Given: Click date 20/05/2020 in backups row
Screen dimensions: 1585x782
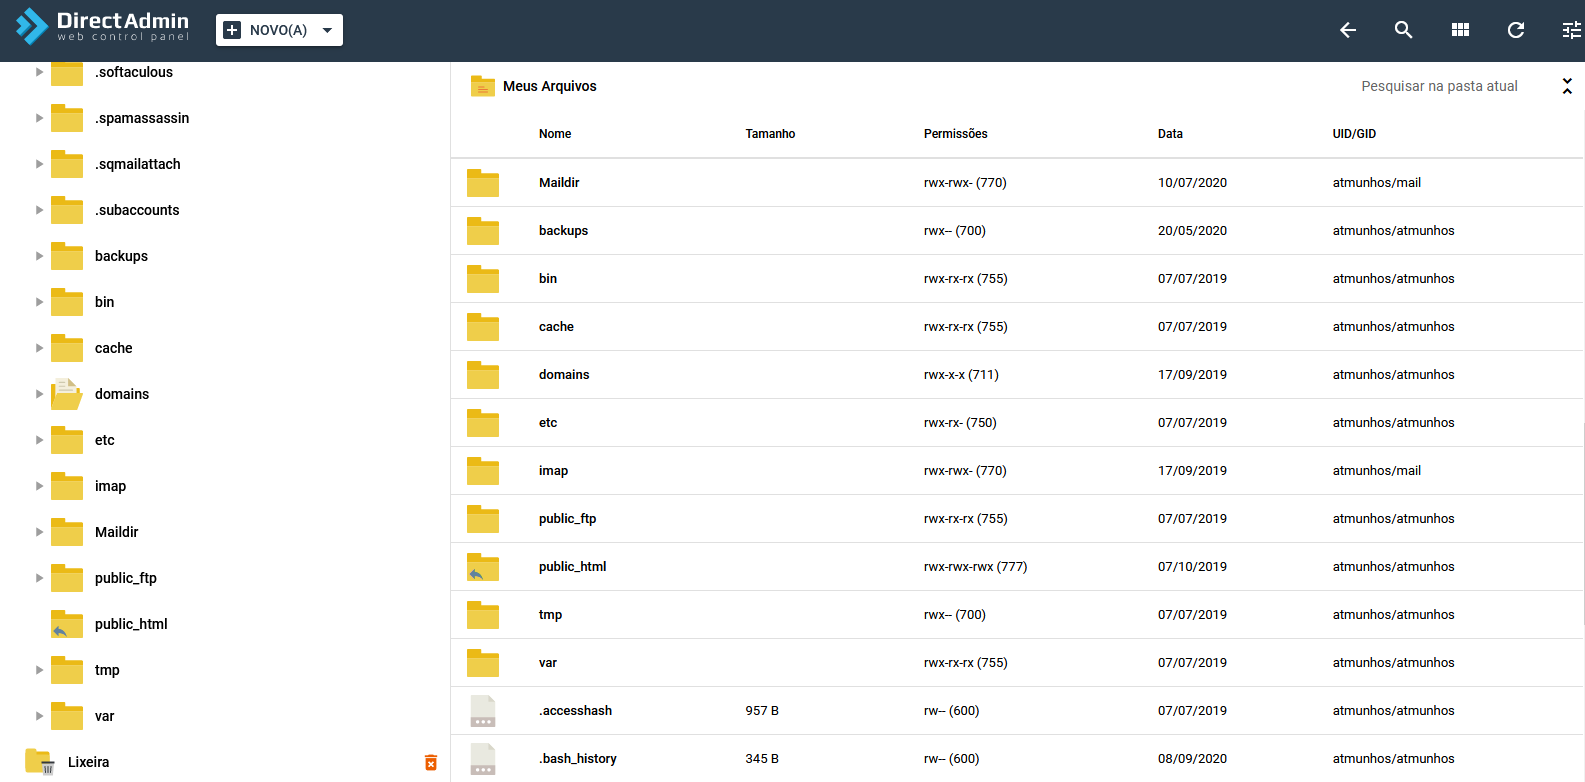Looking at the screenshot, I should tap(1192, 230).
